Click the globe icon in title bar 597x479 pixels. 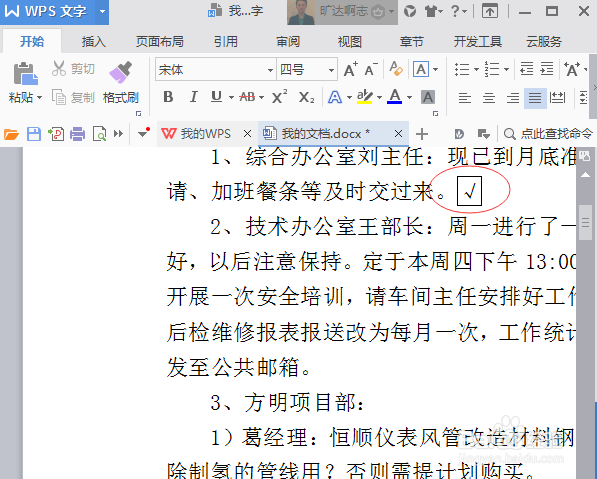pyautogui.click(x=410, y=11)
